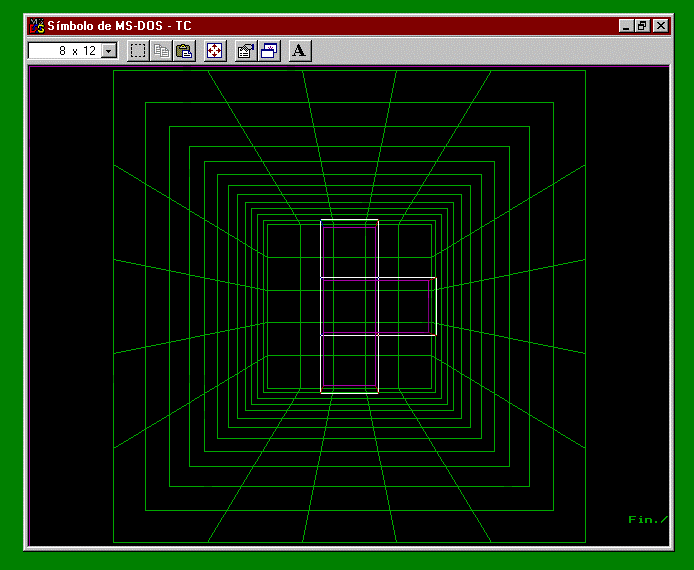Click the Mark selection toolbar icon
The height and width of the screenshot is (570, 694).
(x=138, y=50)
